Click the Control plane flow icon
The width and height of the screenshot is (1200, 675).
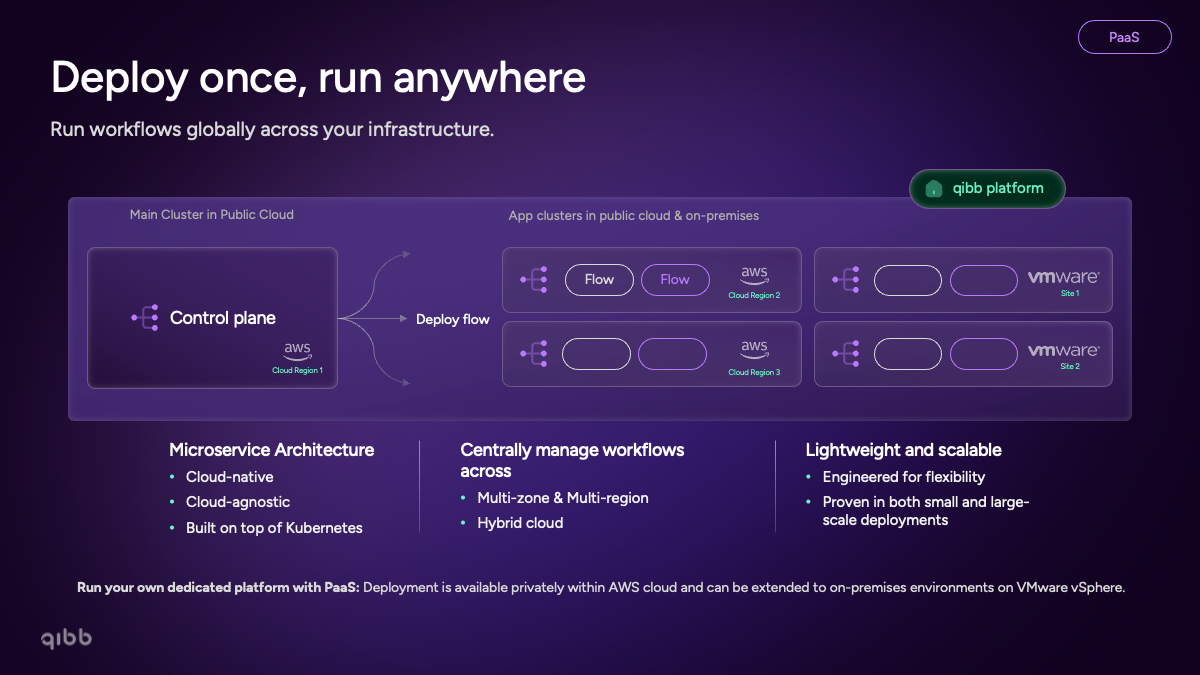click(x=145, y=318)
